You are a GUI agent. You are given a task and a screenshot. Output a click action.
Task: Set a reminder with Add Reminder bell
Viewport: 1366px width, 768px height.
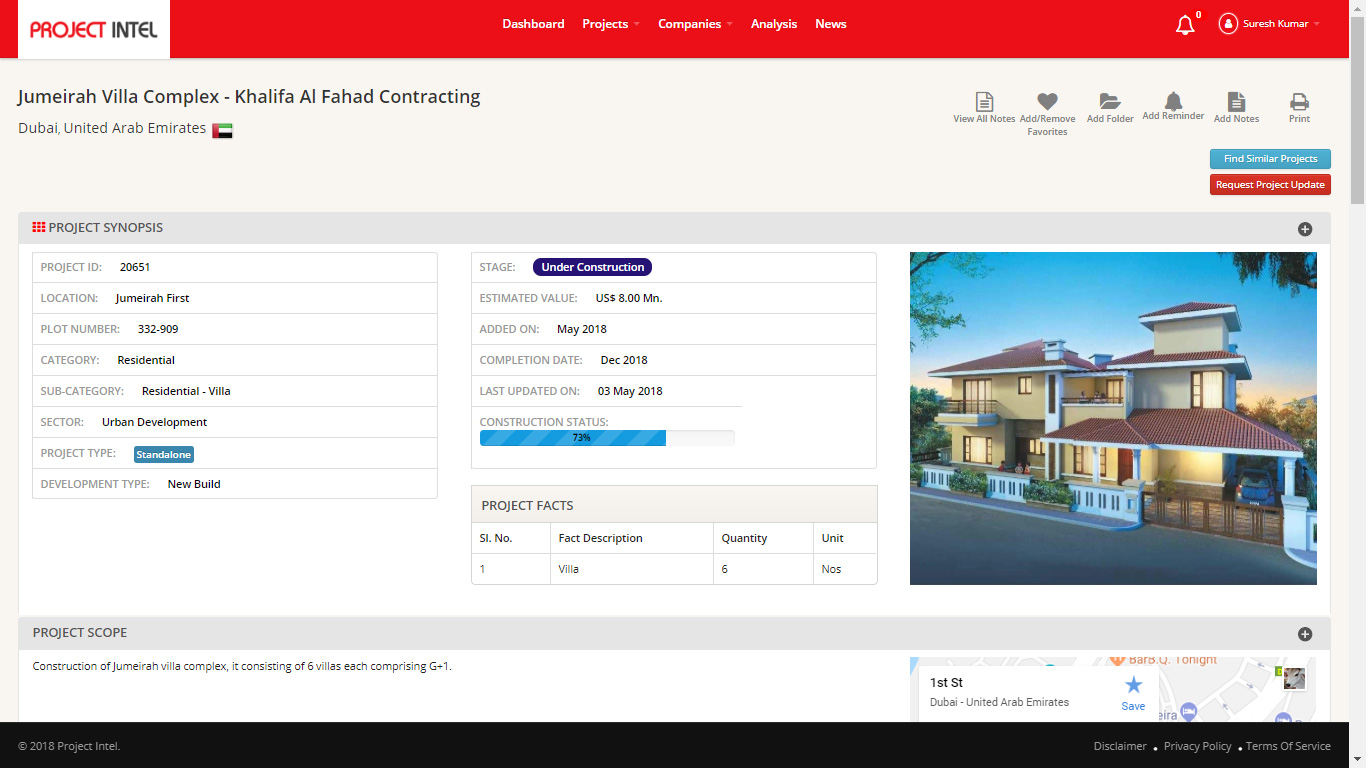coord(1173,100)
